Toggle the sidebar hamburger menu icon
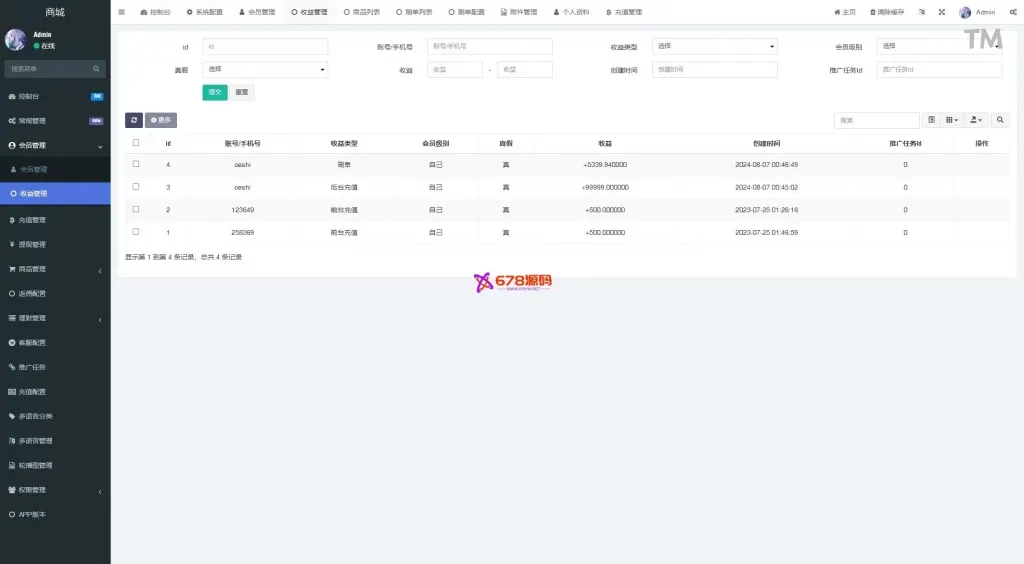This screenshot has width=1024, height=564. tap(122, 12)
